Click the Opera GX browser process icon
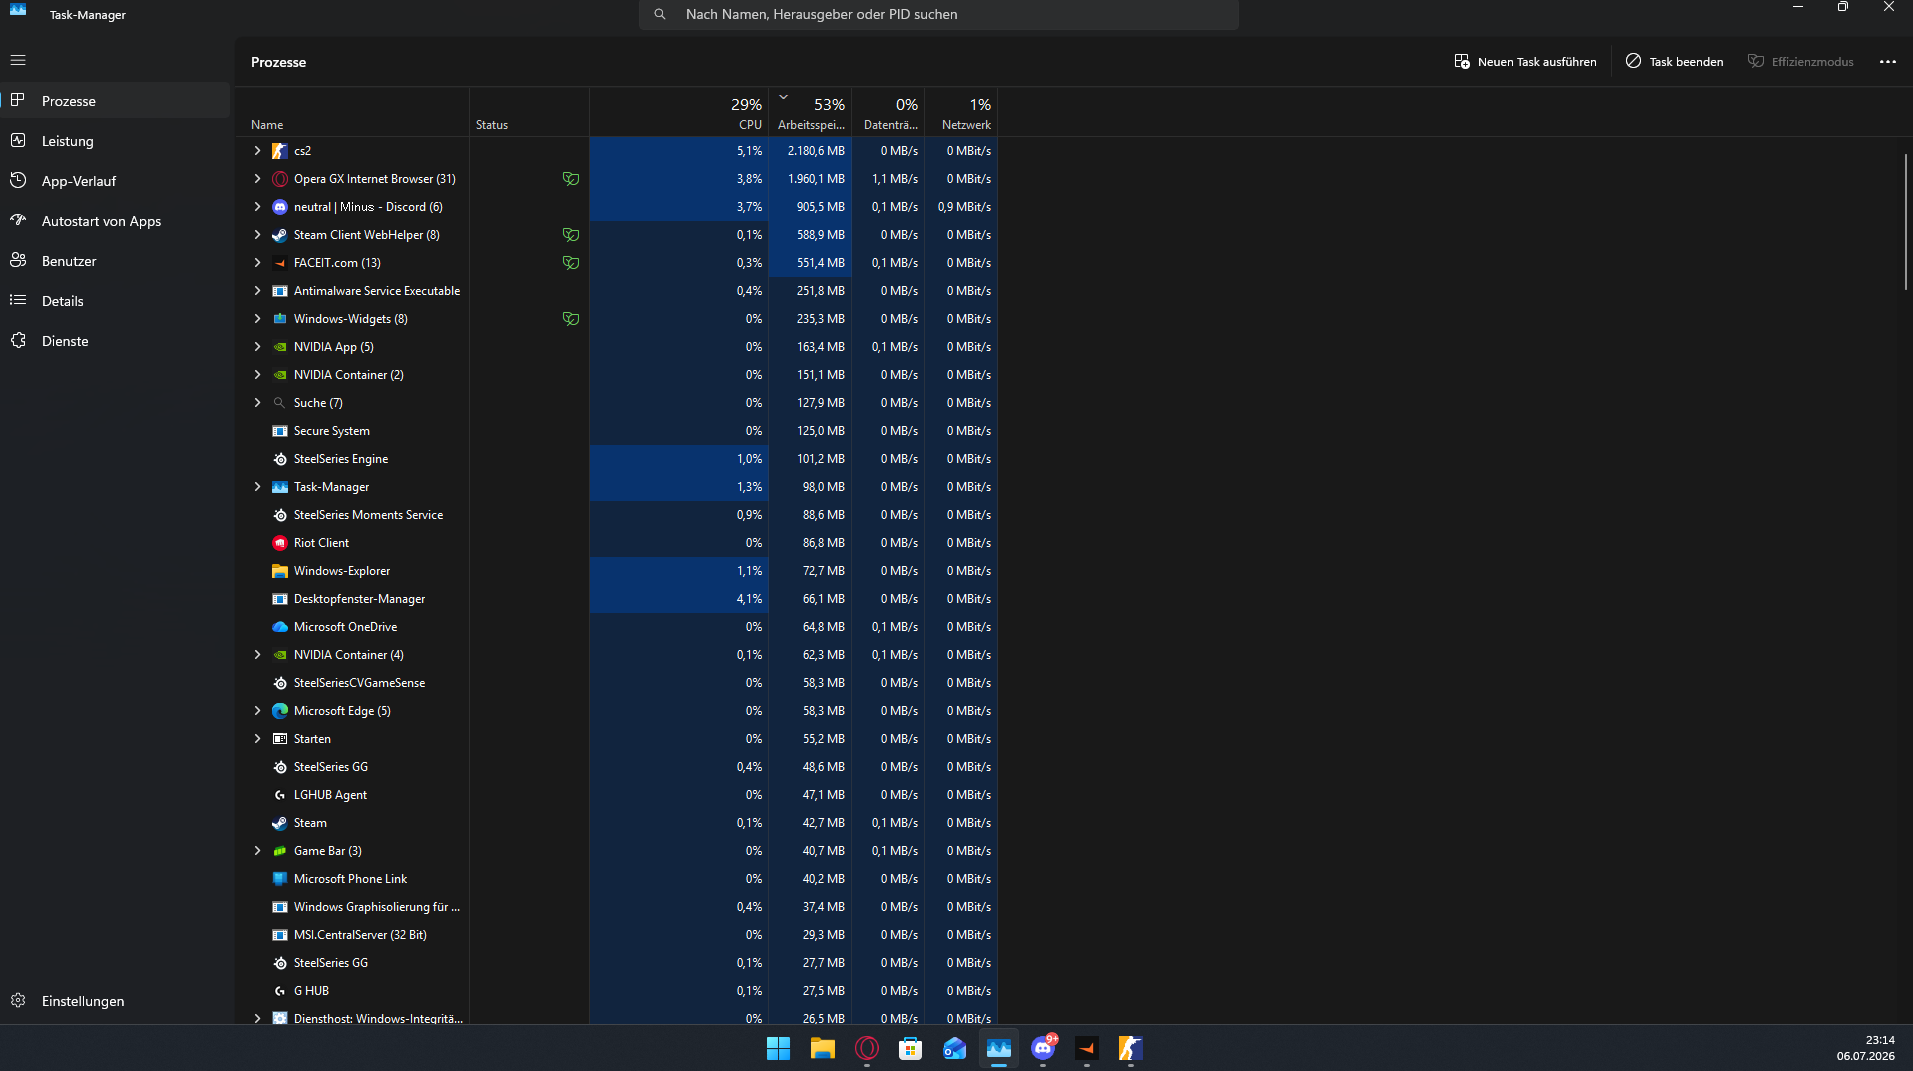This screenshot has height=1071, width=1913. pos(280,179)
